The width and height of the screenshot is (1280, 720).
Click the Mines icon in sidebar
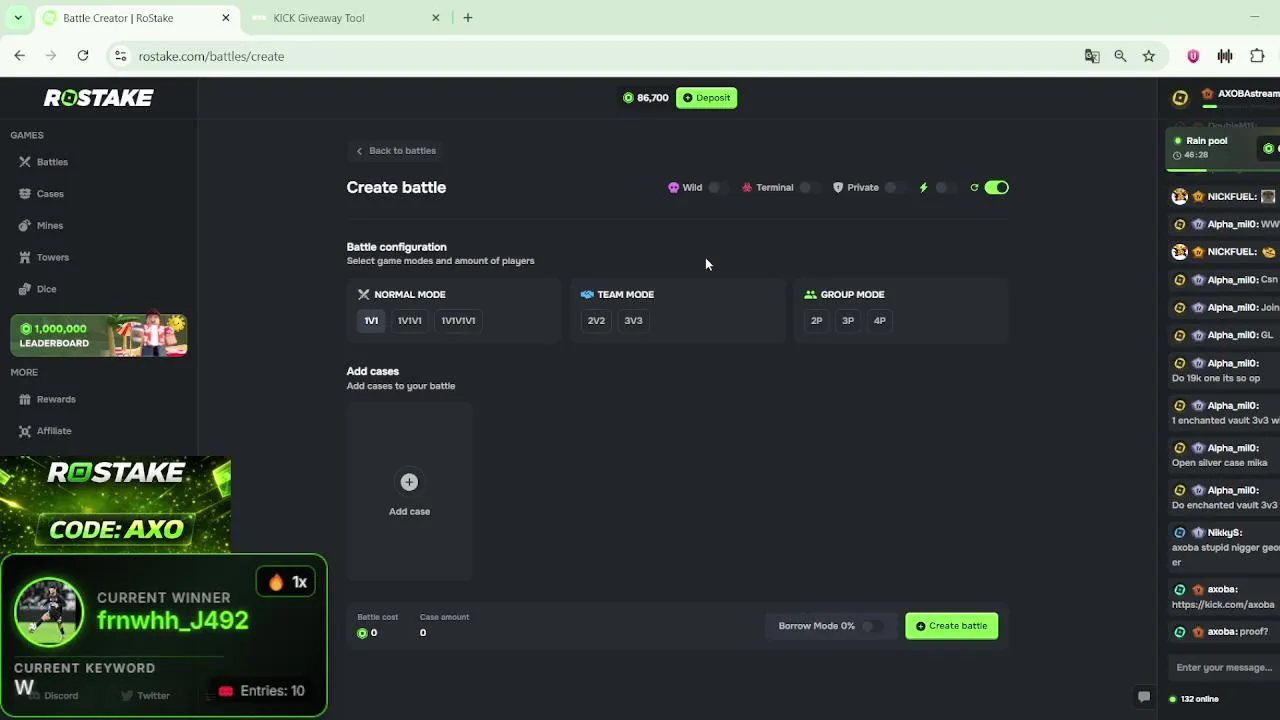(25, 226)
